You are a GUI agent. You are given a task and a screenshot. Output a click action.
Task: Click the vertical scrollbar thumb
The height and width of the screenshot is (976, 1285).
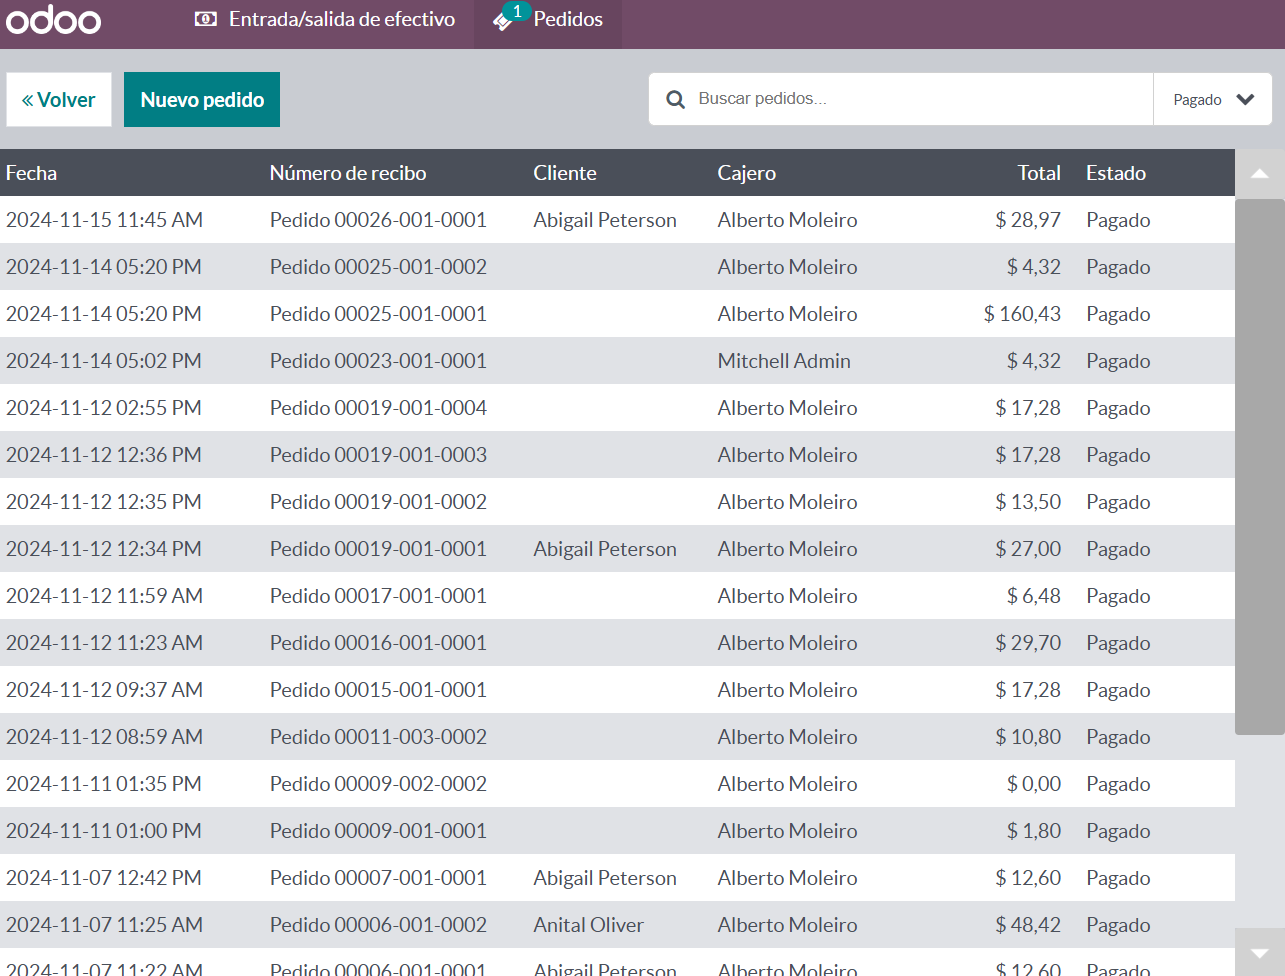pos(1260,467)
